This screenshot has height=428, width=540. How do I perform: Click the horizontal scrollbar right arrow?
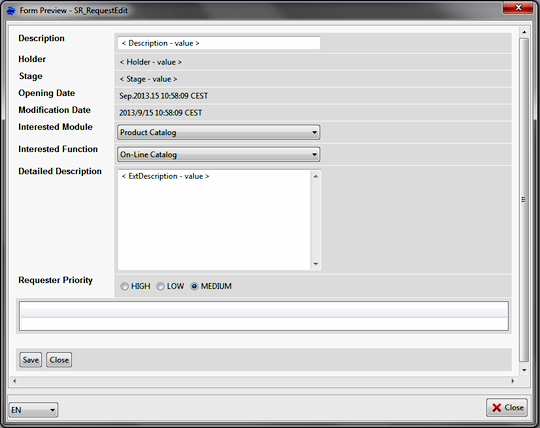pos(512,381)
